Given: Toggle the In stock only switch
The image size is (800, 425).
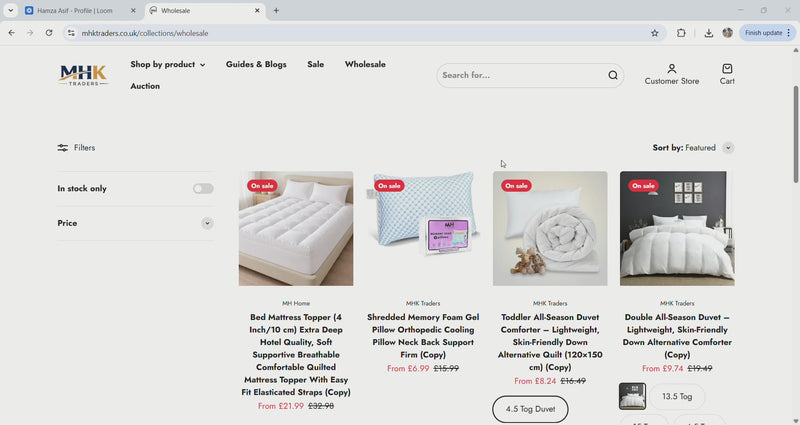Looking at the screenshot, I should (x=203, y=188).
